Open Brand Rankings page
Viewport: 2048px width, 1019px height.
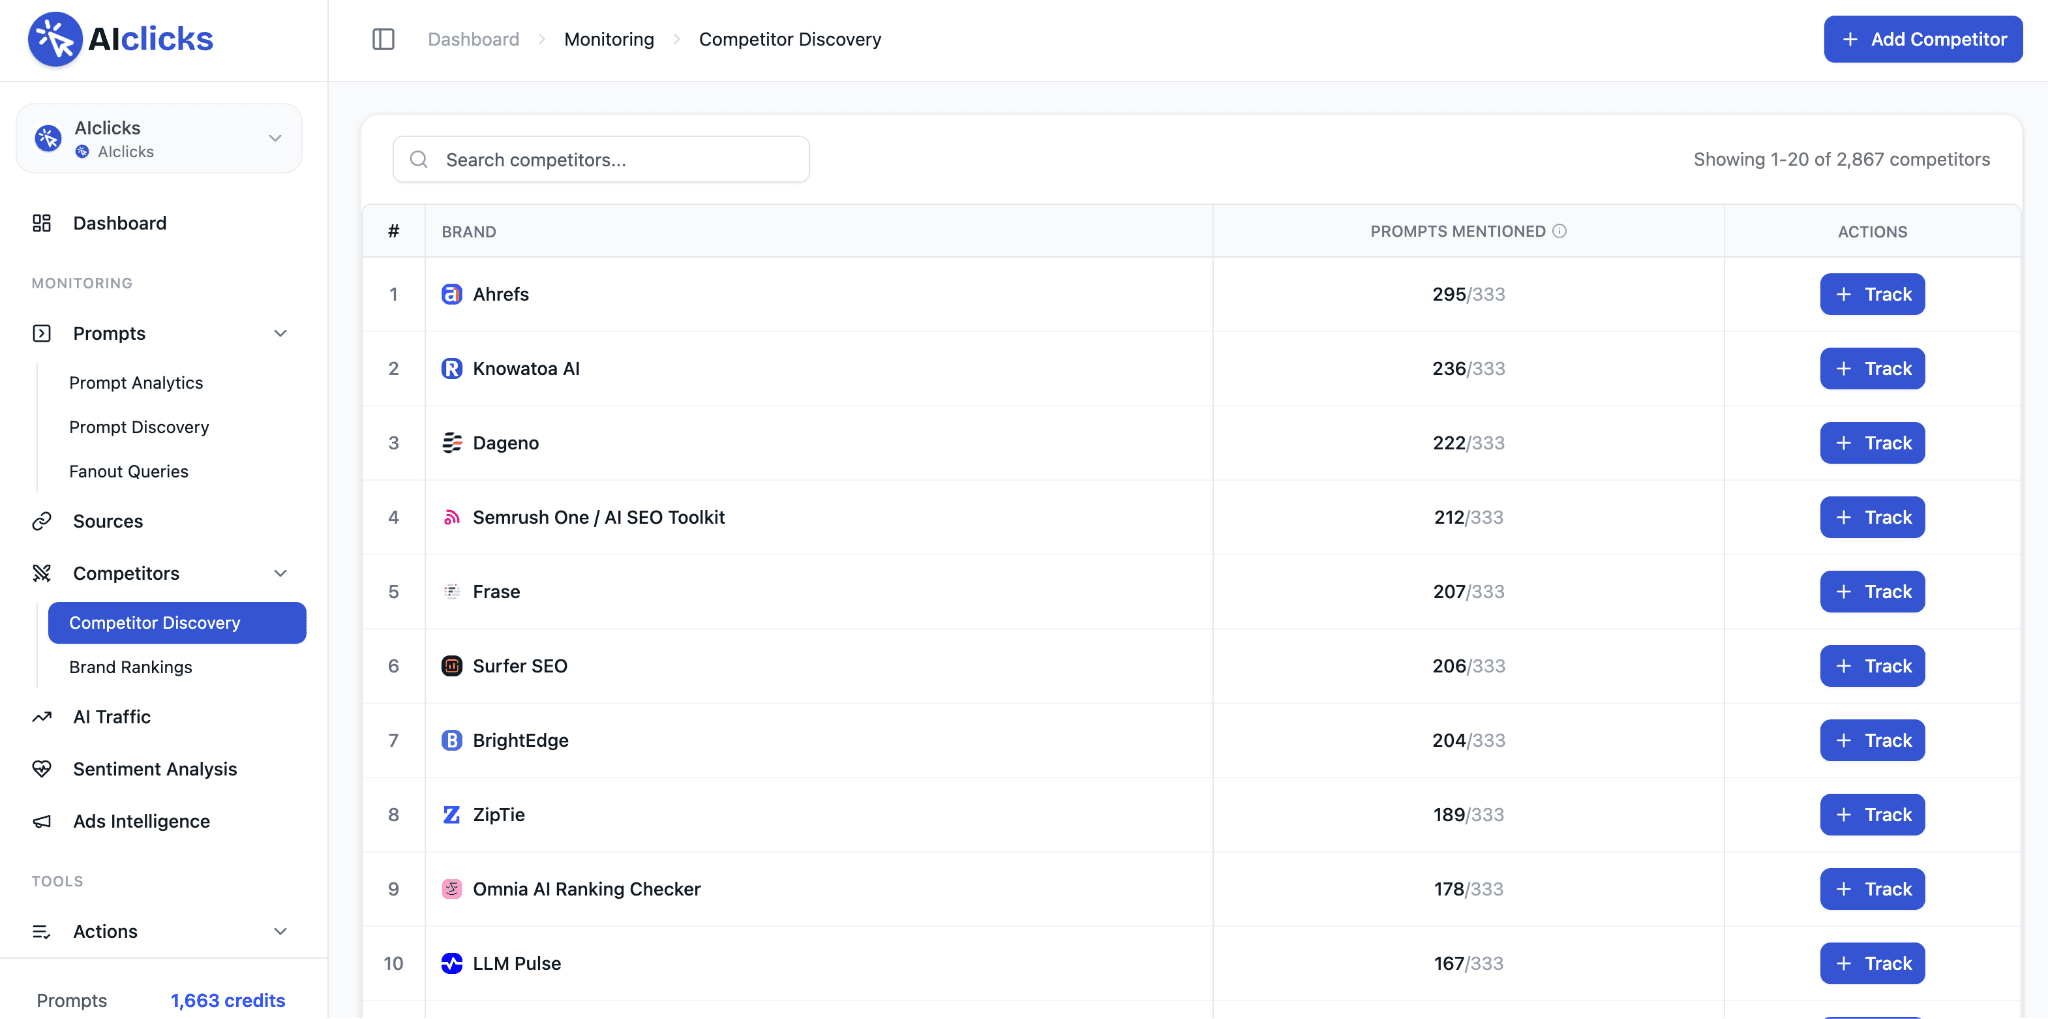(131, 667)
